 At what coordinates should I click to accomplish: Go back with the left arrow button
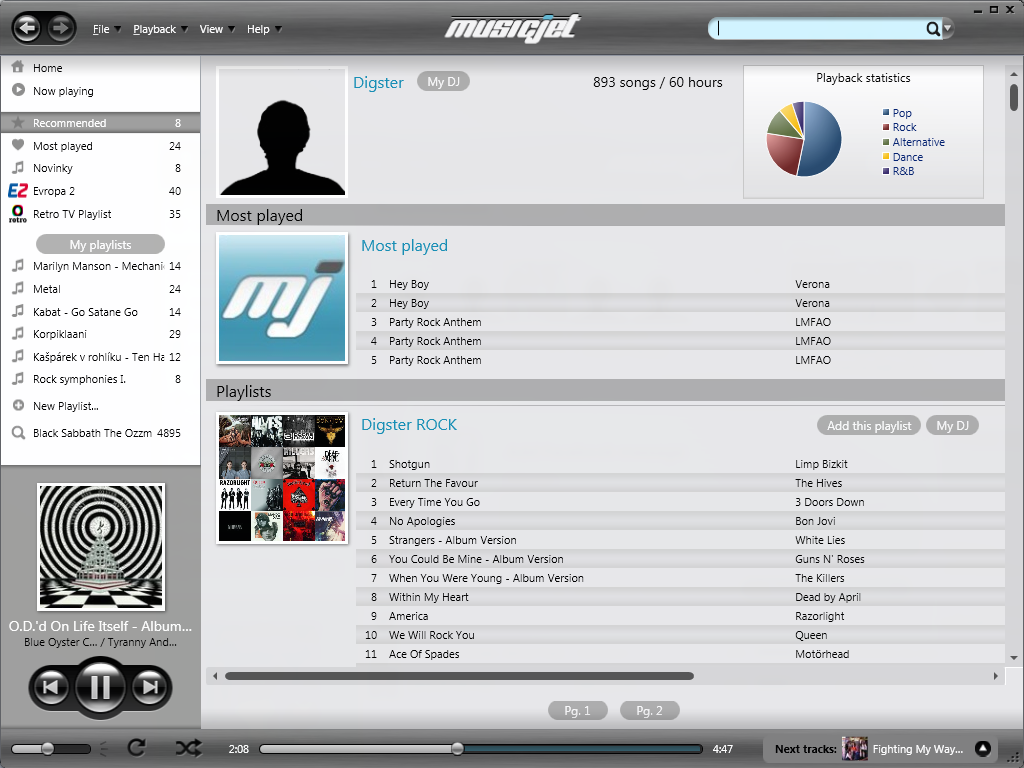(27, 28)
